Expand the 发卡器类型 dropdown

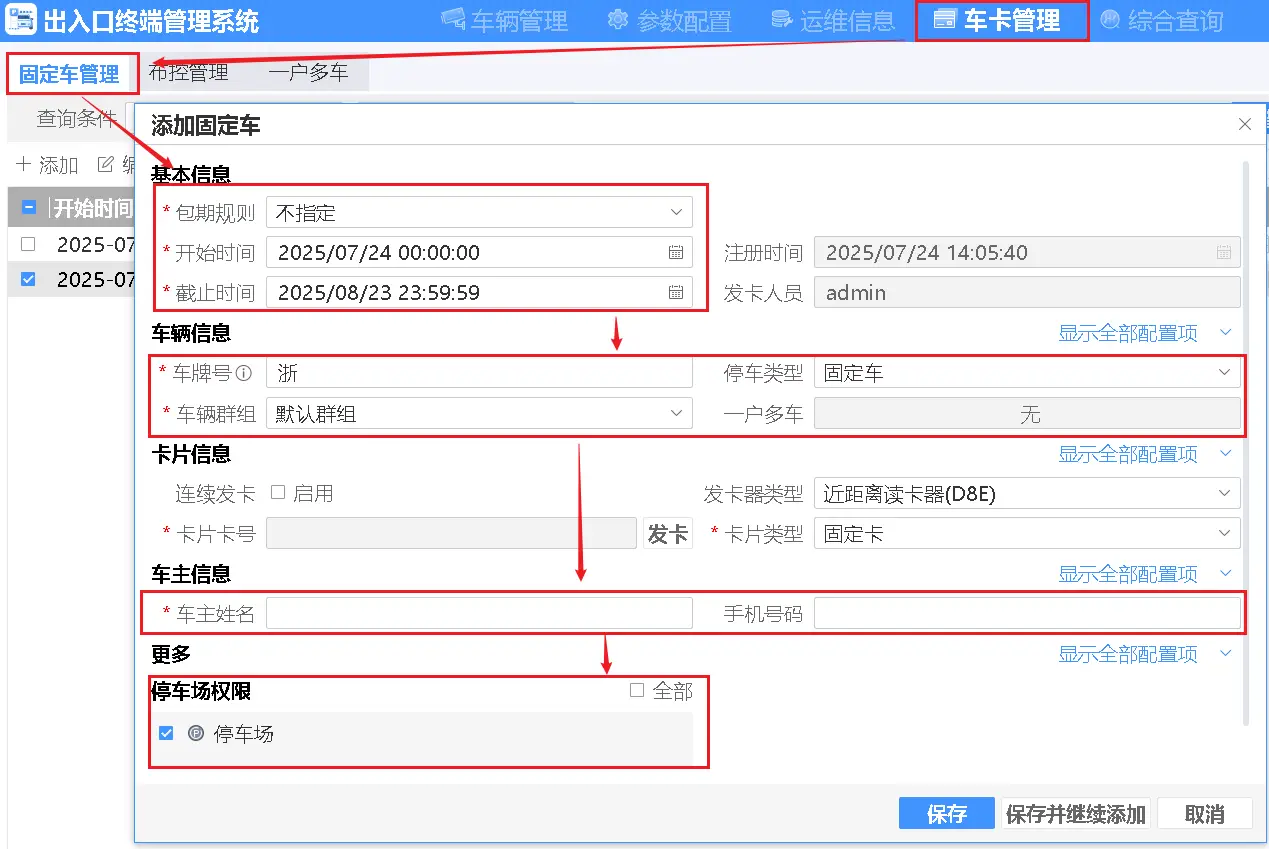(x=1026, y=494)
